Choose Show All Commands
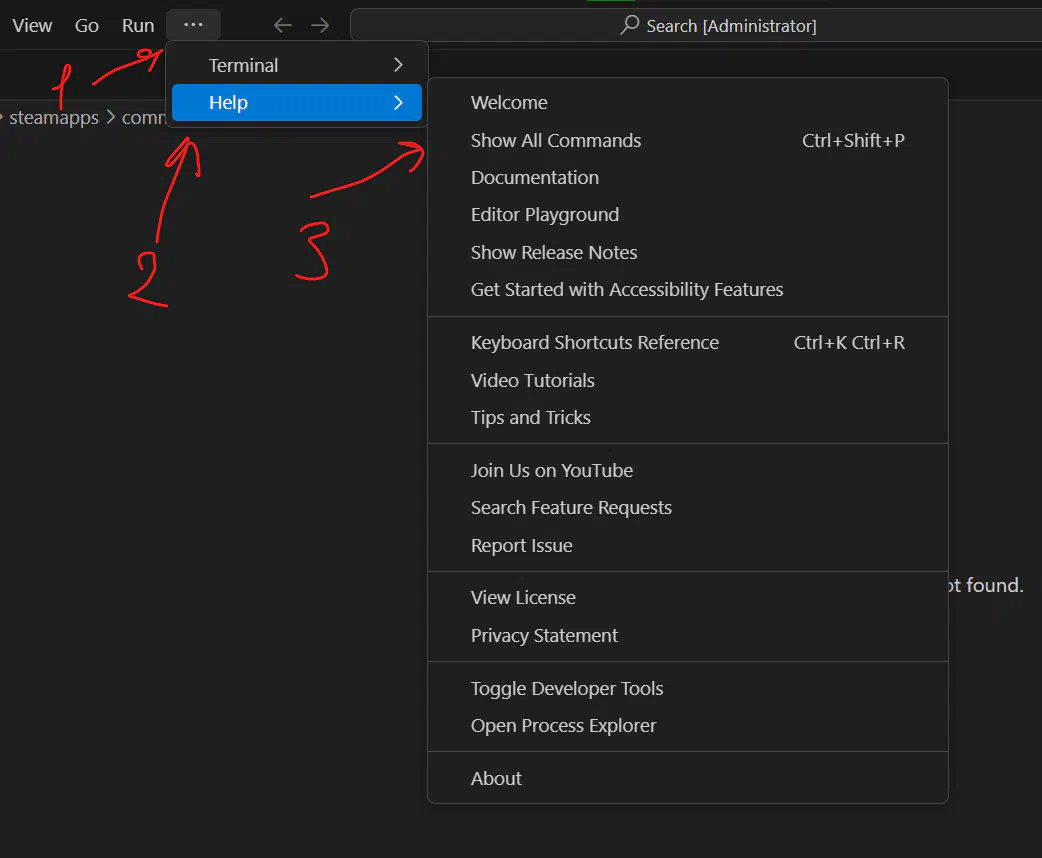Image resolution: width=1042 pixels, height=858 pixels. point(556,141)
